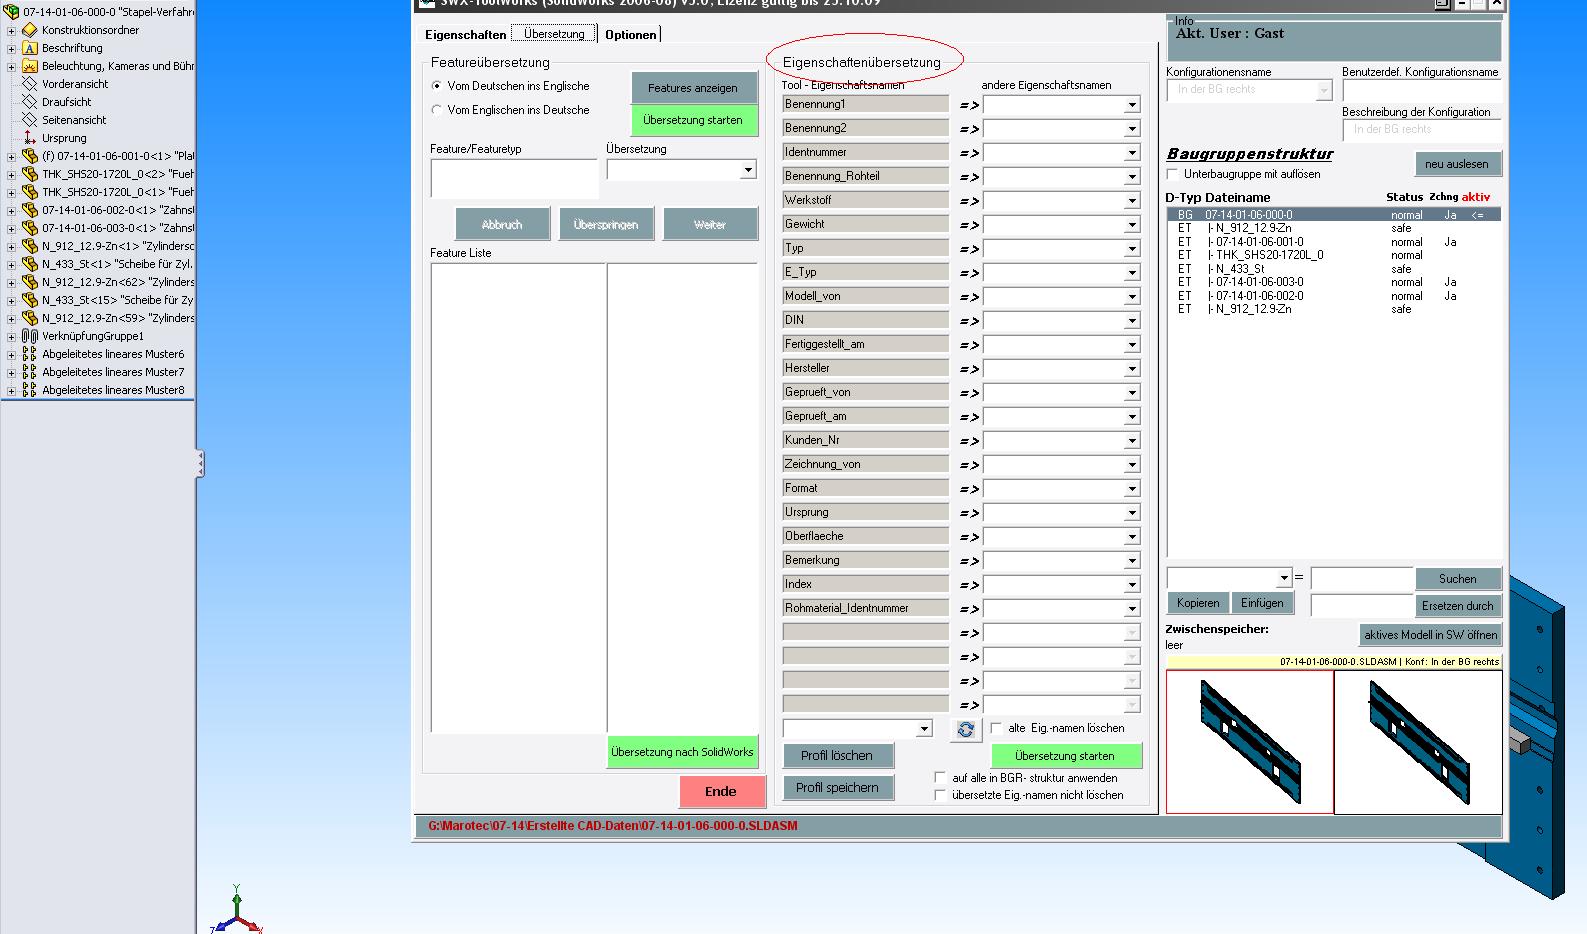Open the dropdown next to Hersteller

coord(1132,369)
